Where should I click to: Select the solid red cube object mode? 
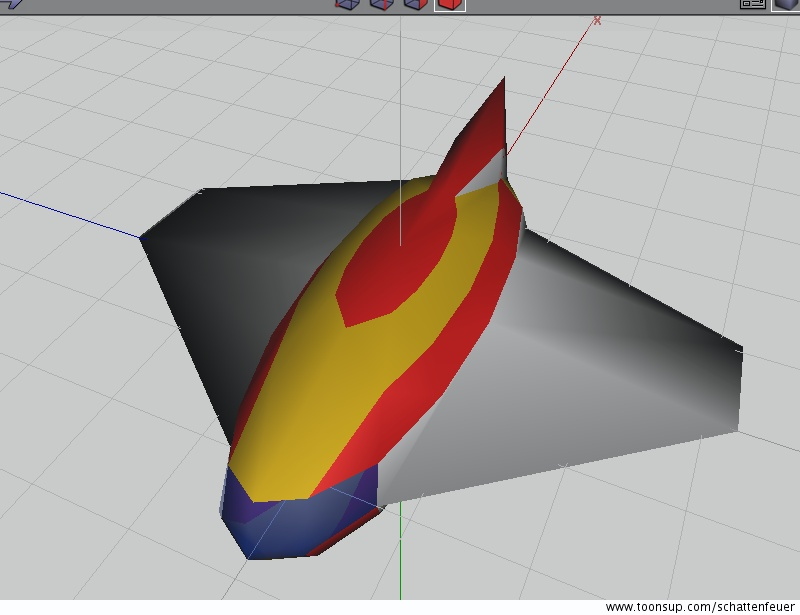pyautogui.click(x=449, y=5)
